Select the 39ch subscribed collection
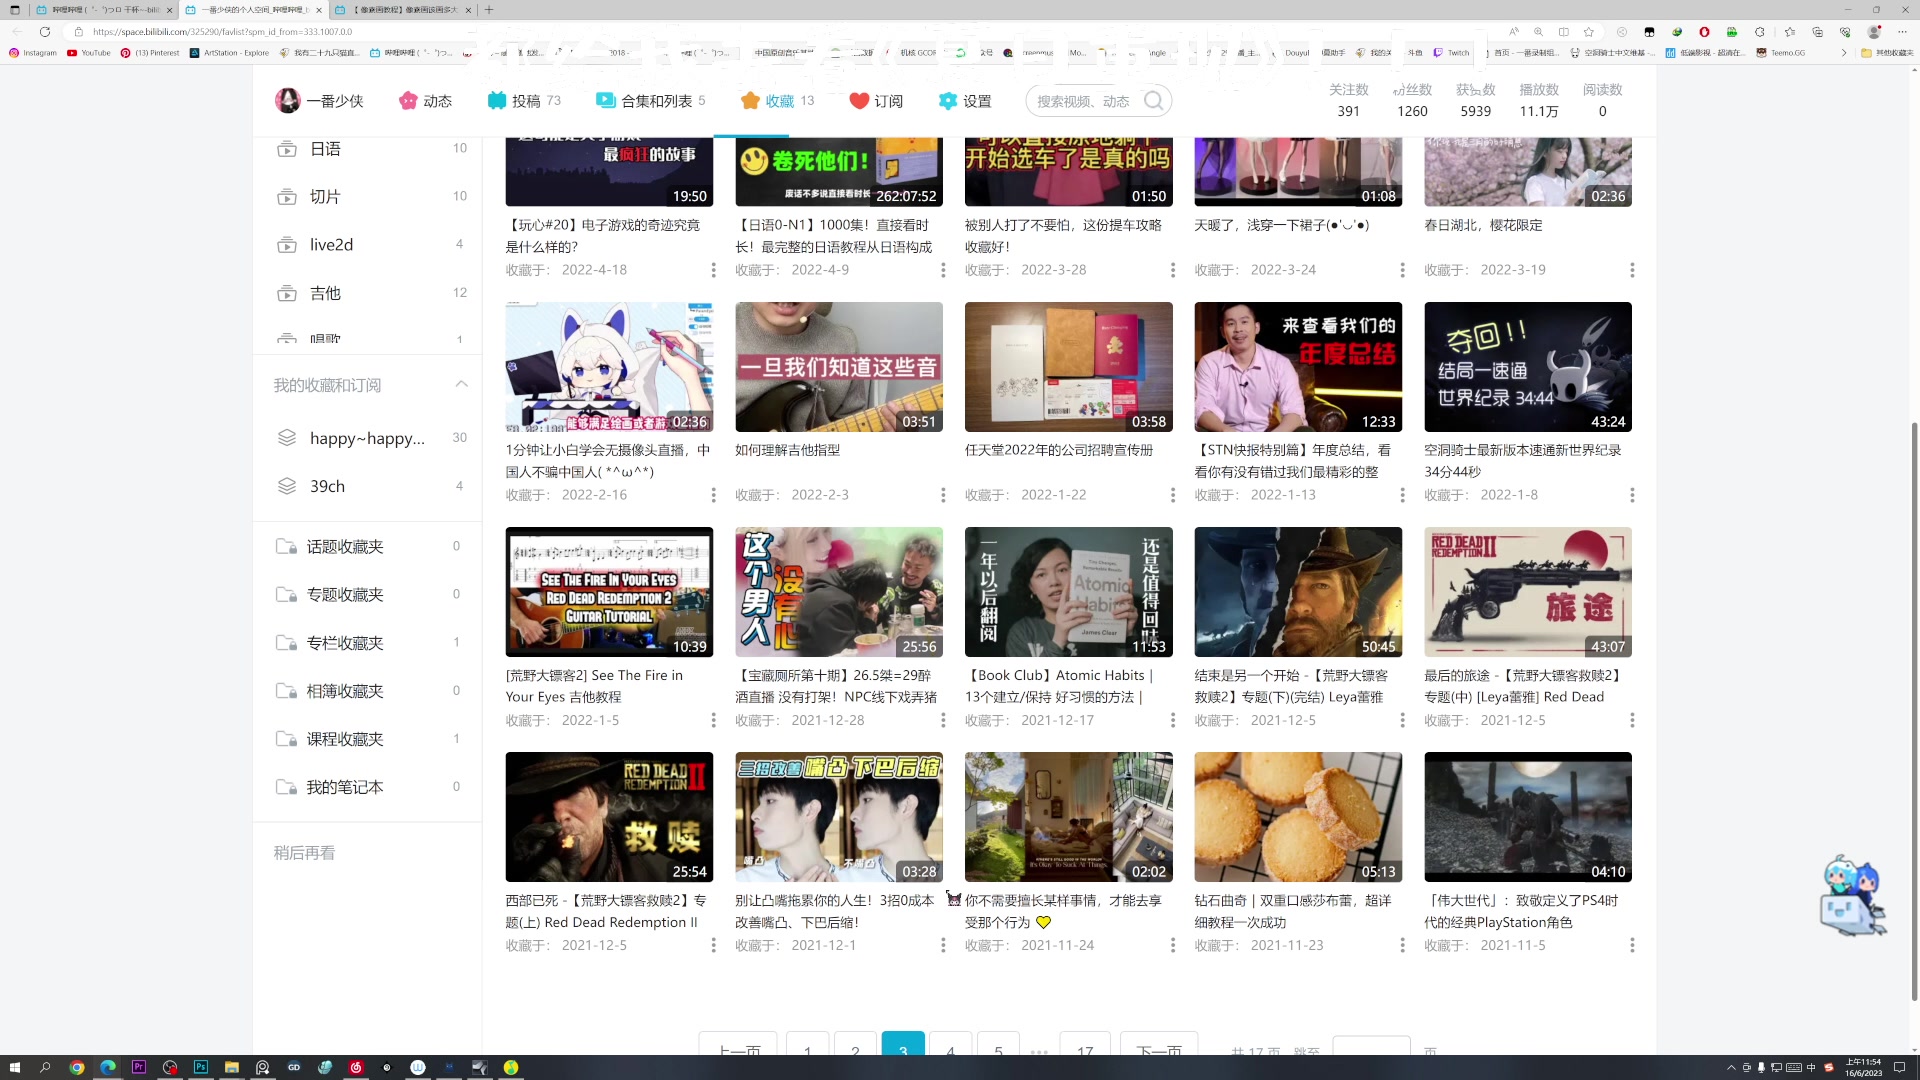The width and height of the screenshot is (1920, 1080). (368, 486)
